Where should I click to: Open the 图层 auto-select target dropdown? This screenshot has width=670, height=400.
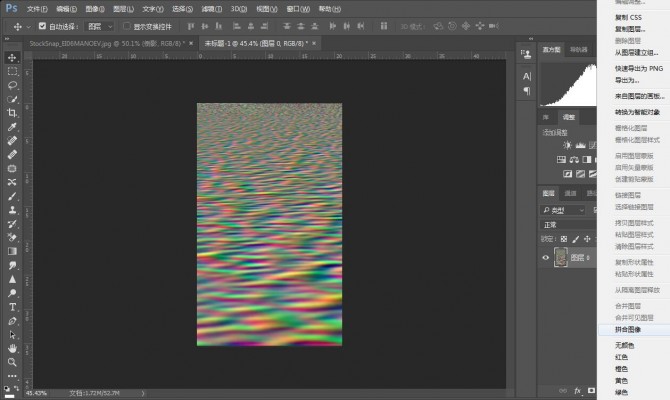[x=101, y=27]
